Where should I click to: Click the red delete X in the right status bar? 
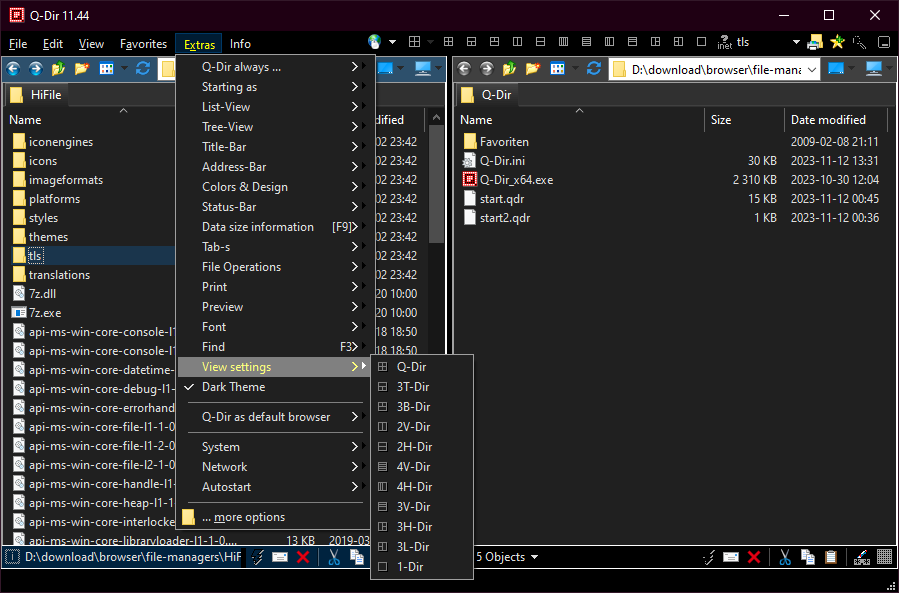tap(754, 557)
